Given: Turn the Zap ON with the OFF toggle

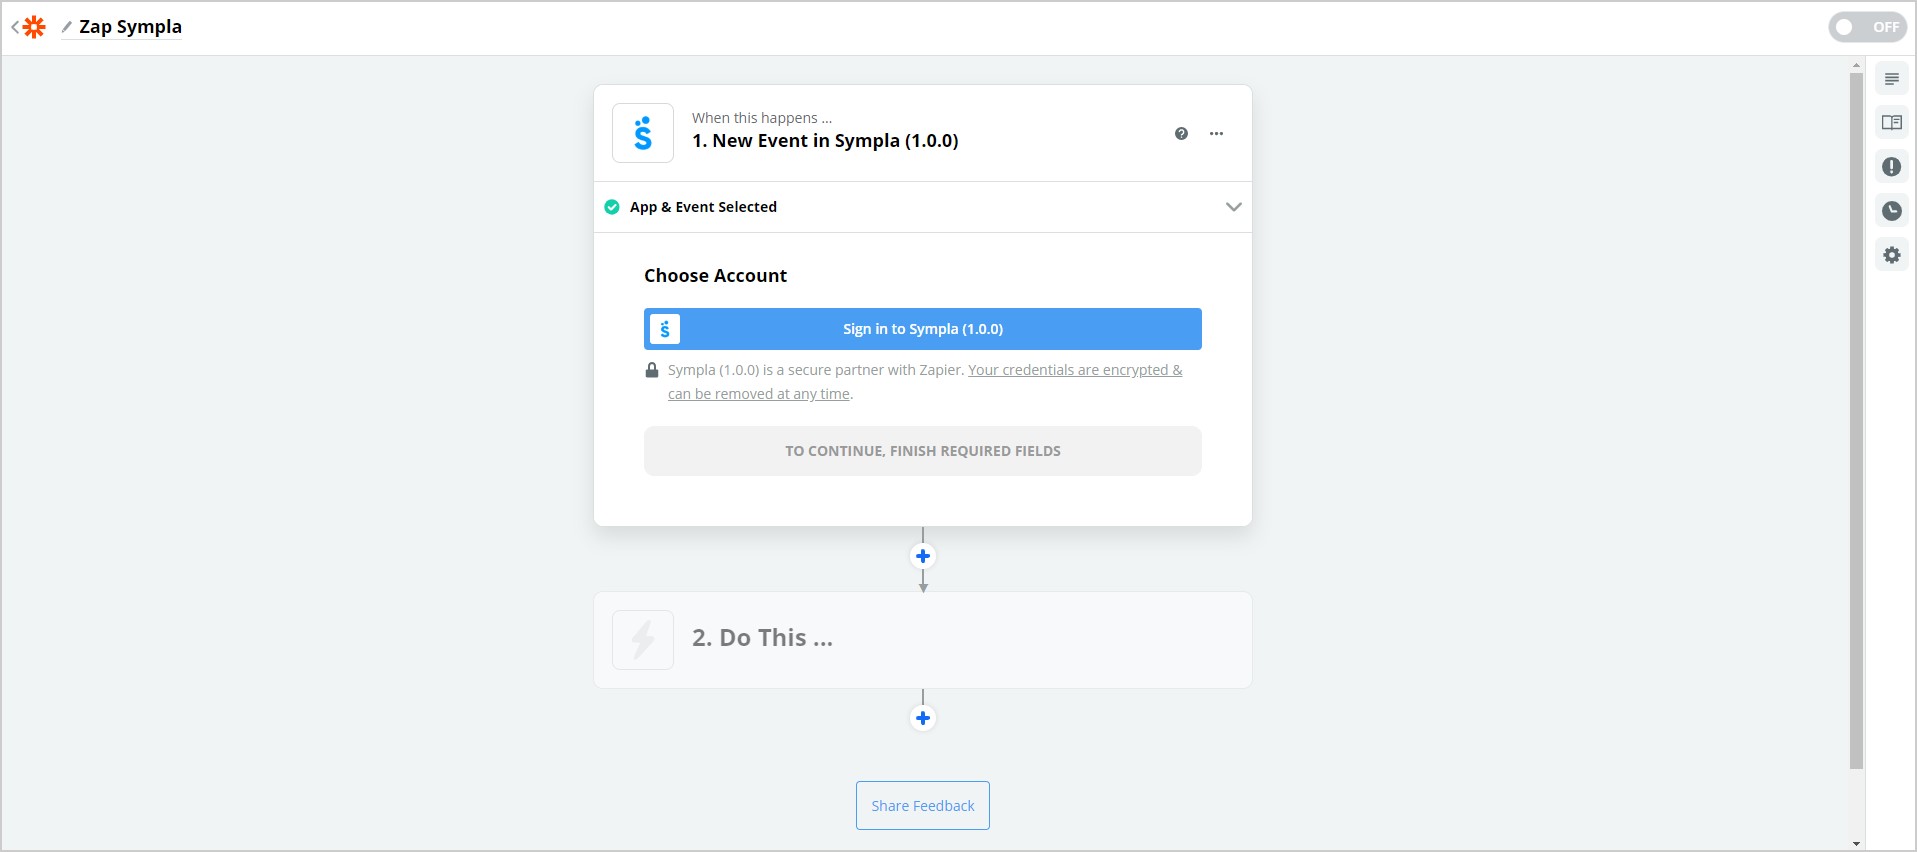Looking at the screenshot, I should [x=1867, y=27].
